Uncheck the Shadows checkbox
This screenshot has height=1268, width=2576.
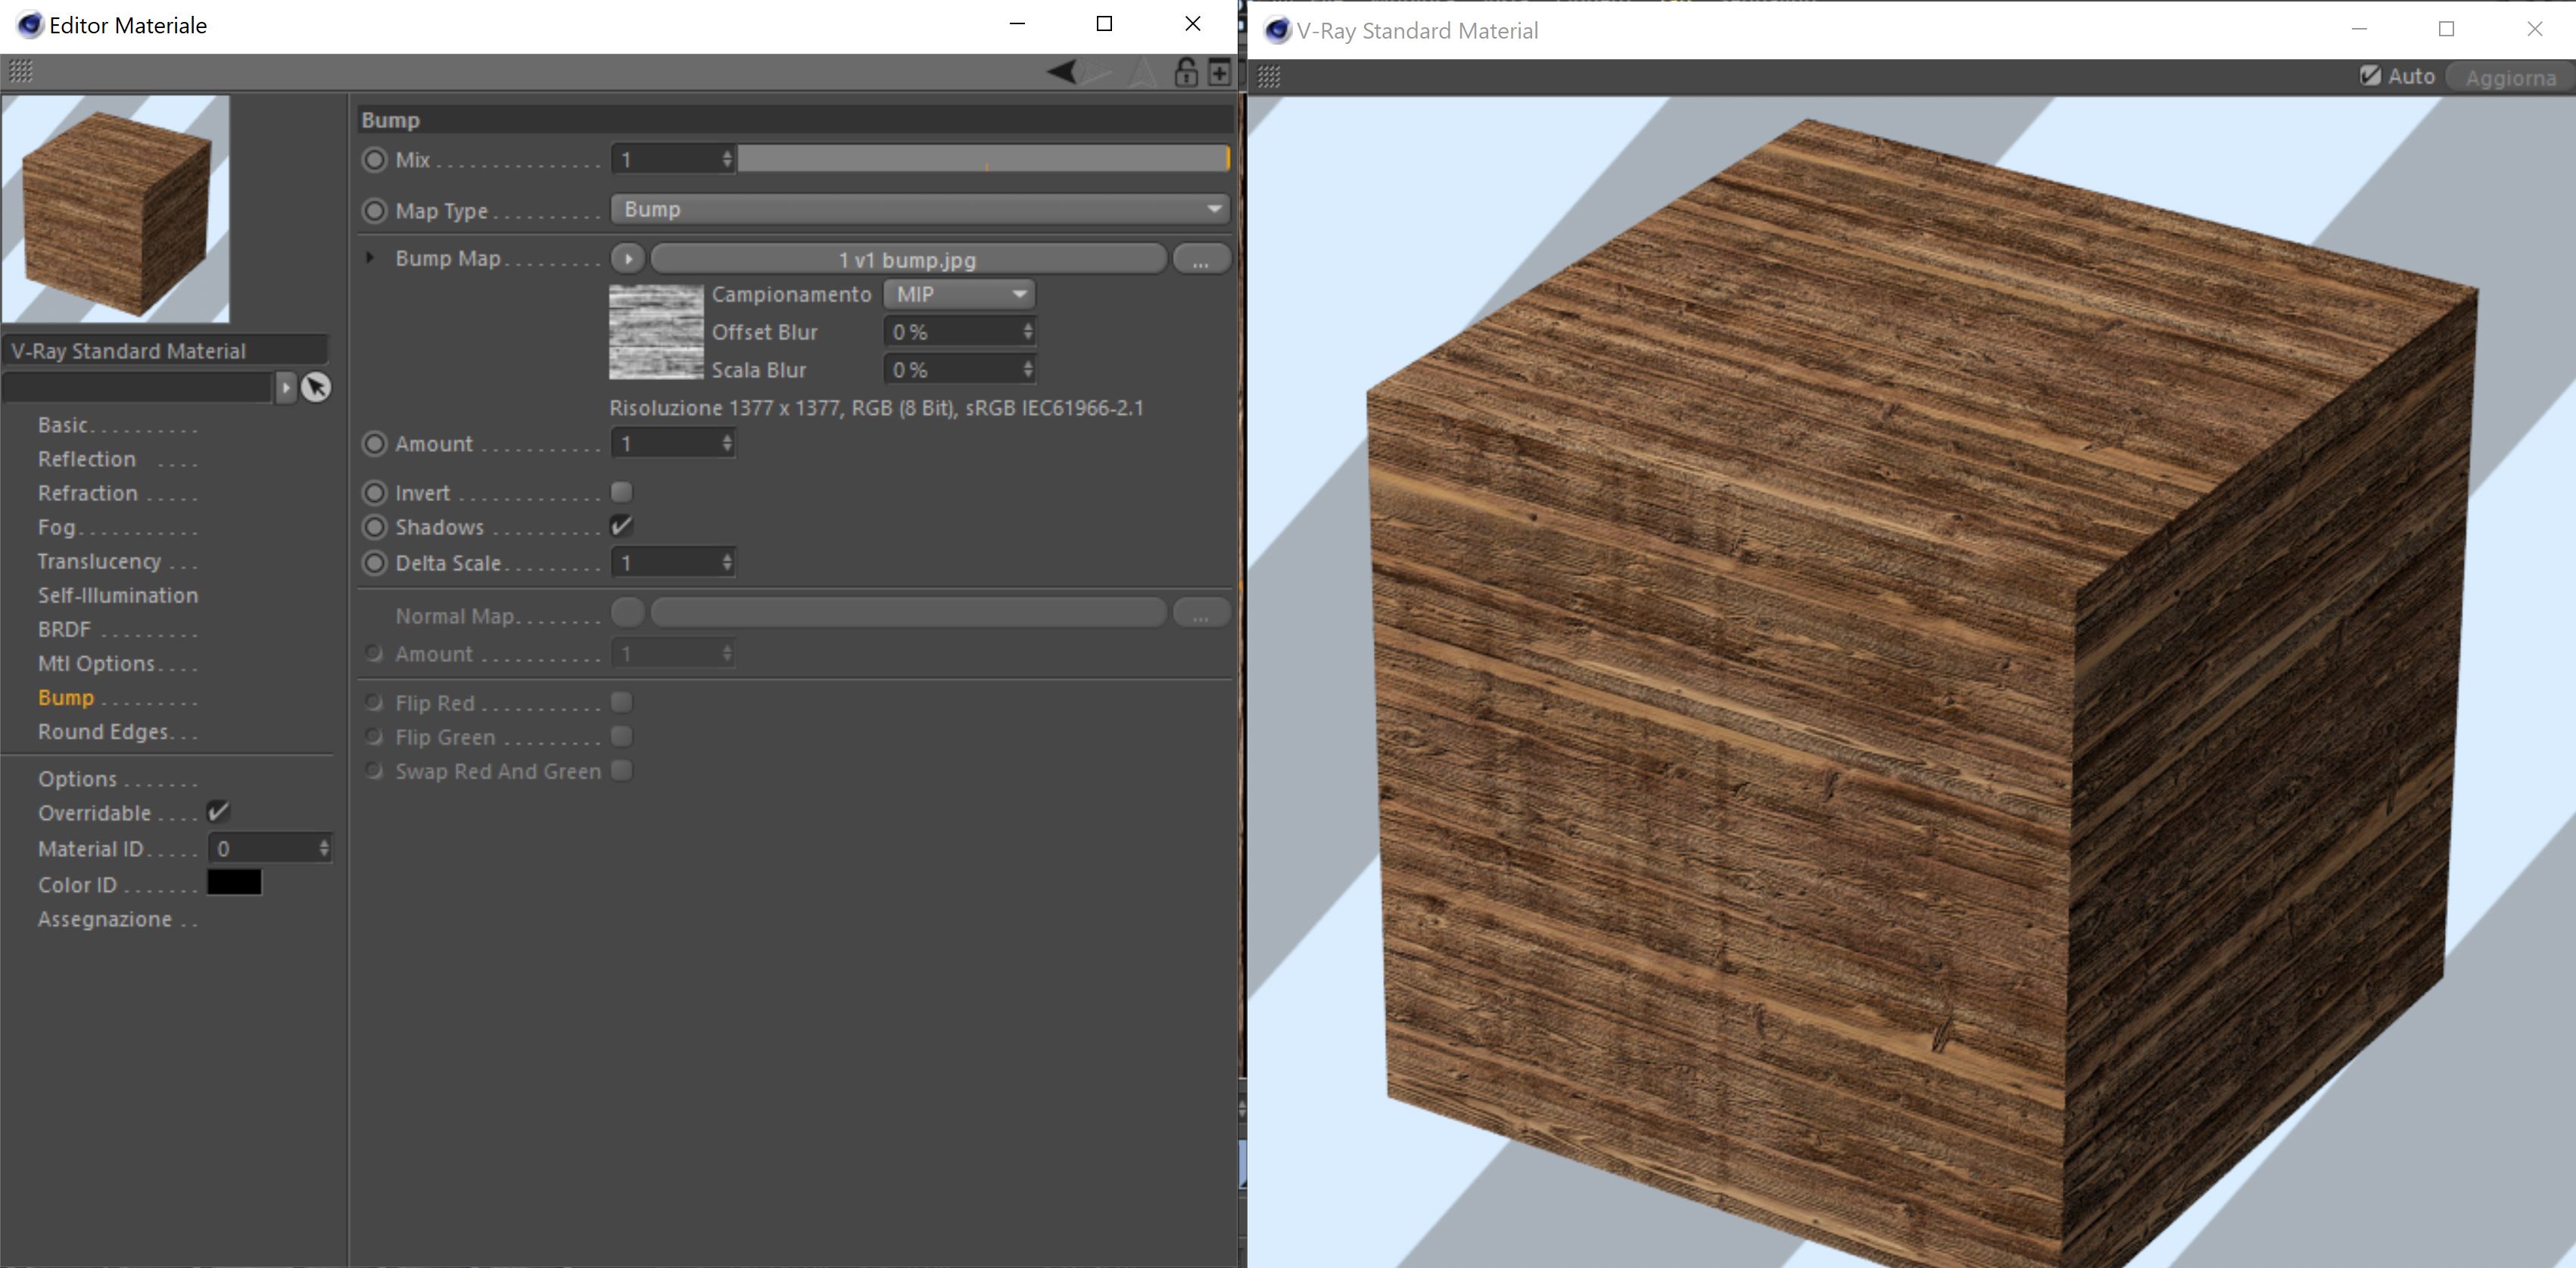(x=621, y=526)
